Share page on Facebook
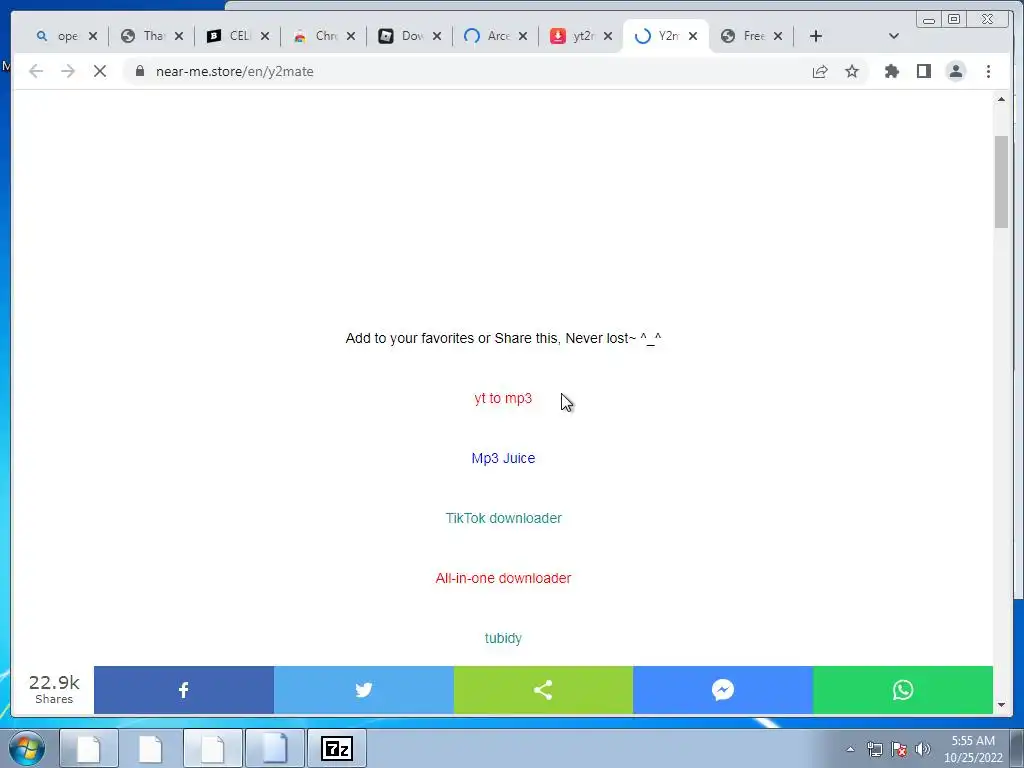 (x=184, y=690)
